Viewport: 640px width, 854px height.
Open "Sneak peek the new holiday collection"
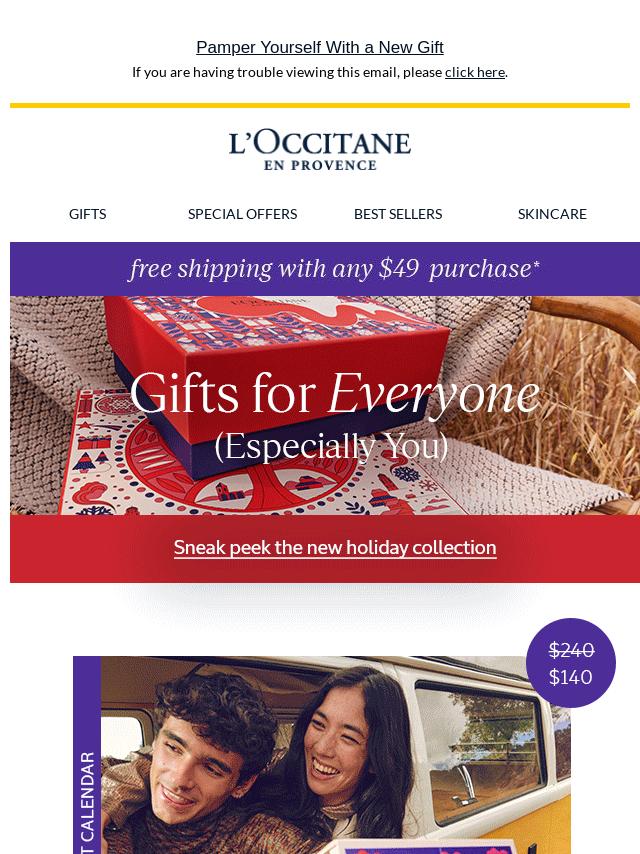pyautogui.click(x=335, y=547)
